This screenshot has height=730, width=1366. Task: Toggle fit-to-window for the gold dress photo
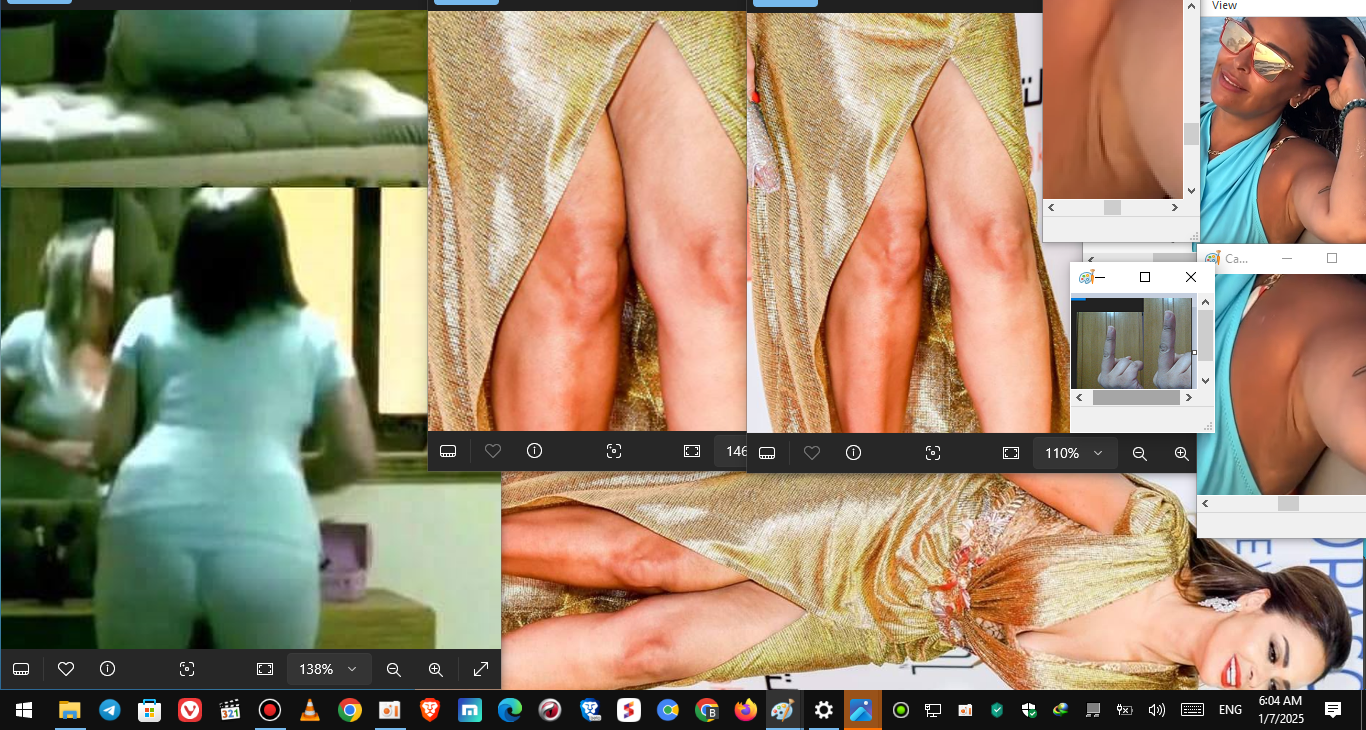[x=1010, y=452]
